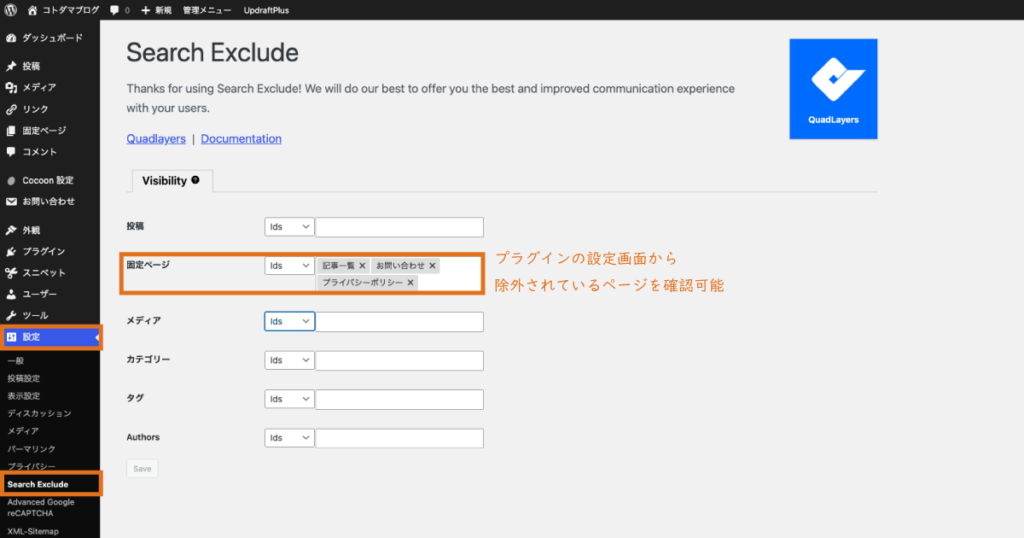The width and height of the screenshot is (1024, 538).
Task: Click the メディア icon in the sidebar
Action: point(11,87)
